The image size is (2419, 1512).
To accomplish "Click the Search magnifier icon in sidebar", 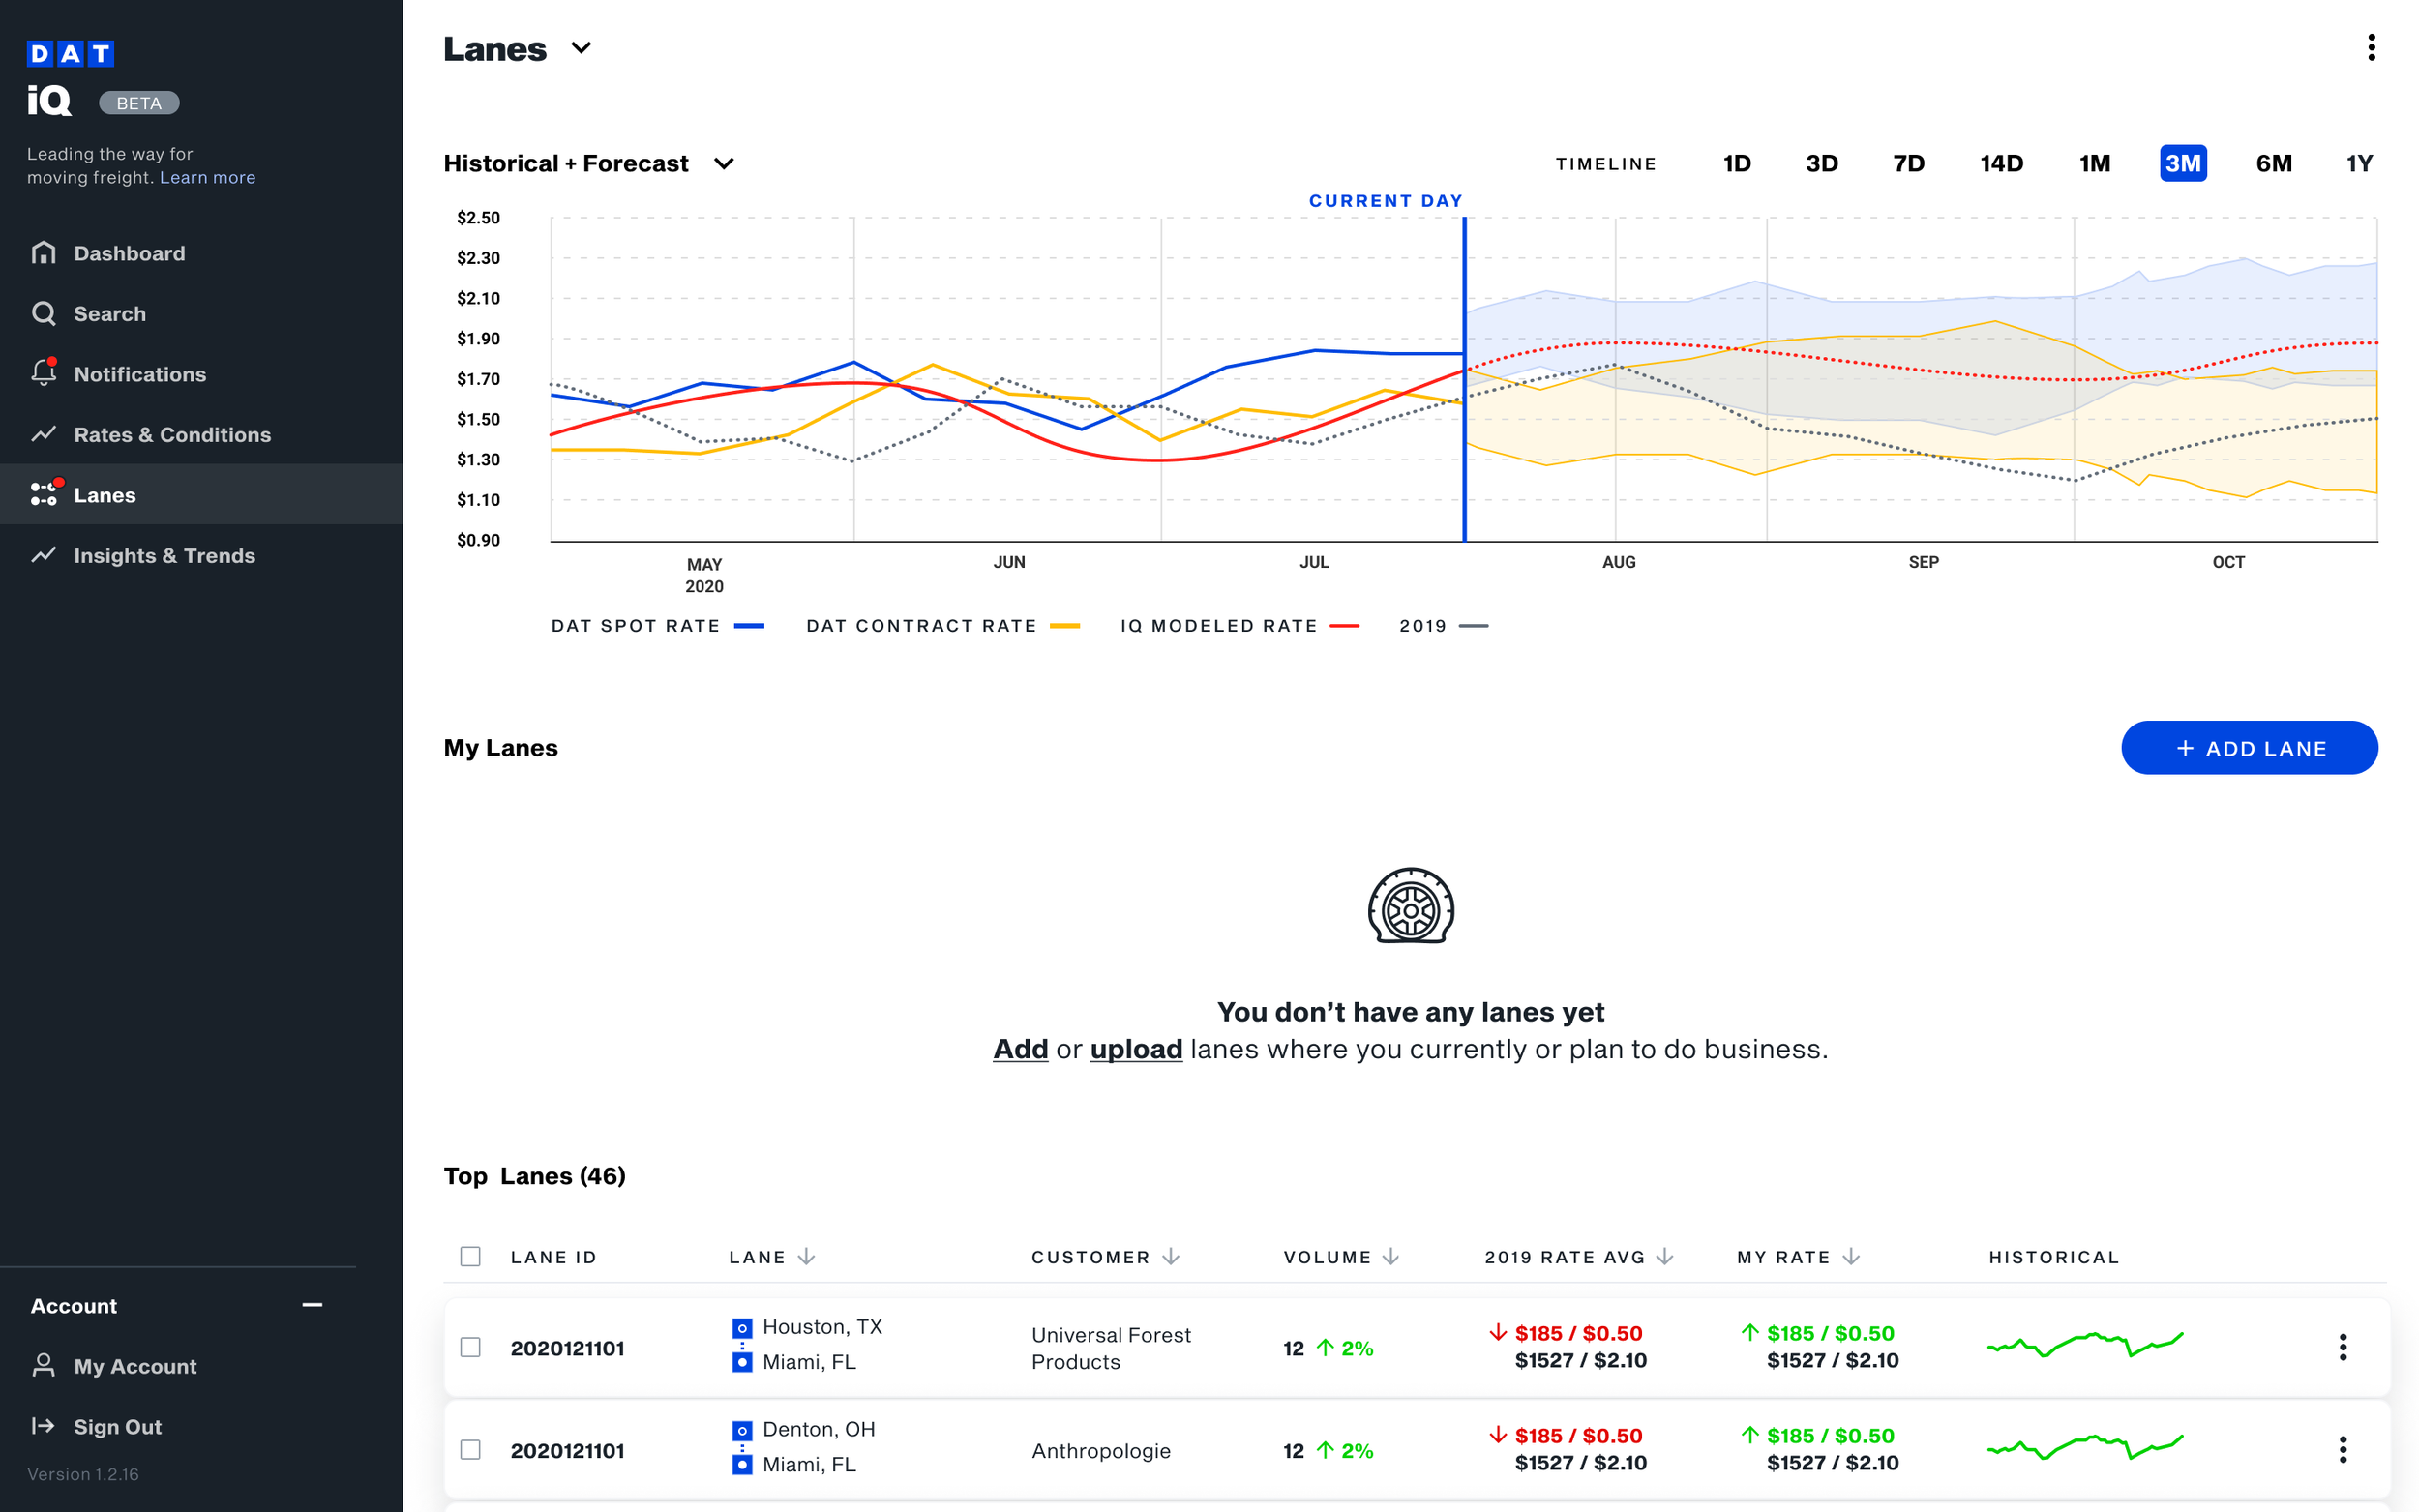I will [43, 313].
